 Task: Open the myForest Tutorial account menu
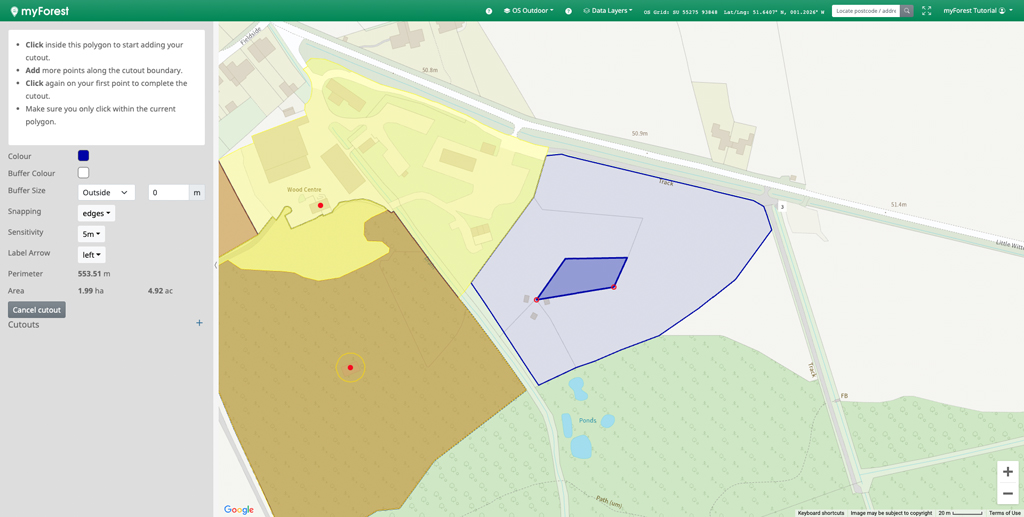tap(977, 11)
